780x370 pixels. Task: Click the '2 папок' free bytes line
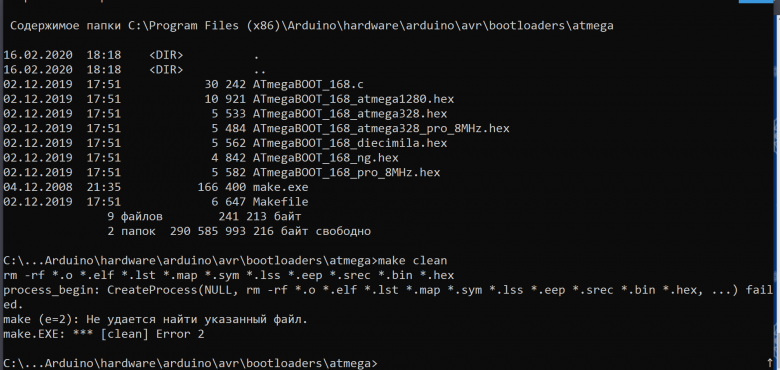tap(239, 231)
